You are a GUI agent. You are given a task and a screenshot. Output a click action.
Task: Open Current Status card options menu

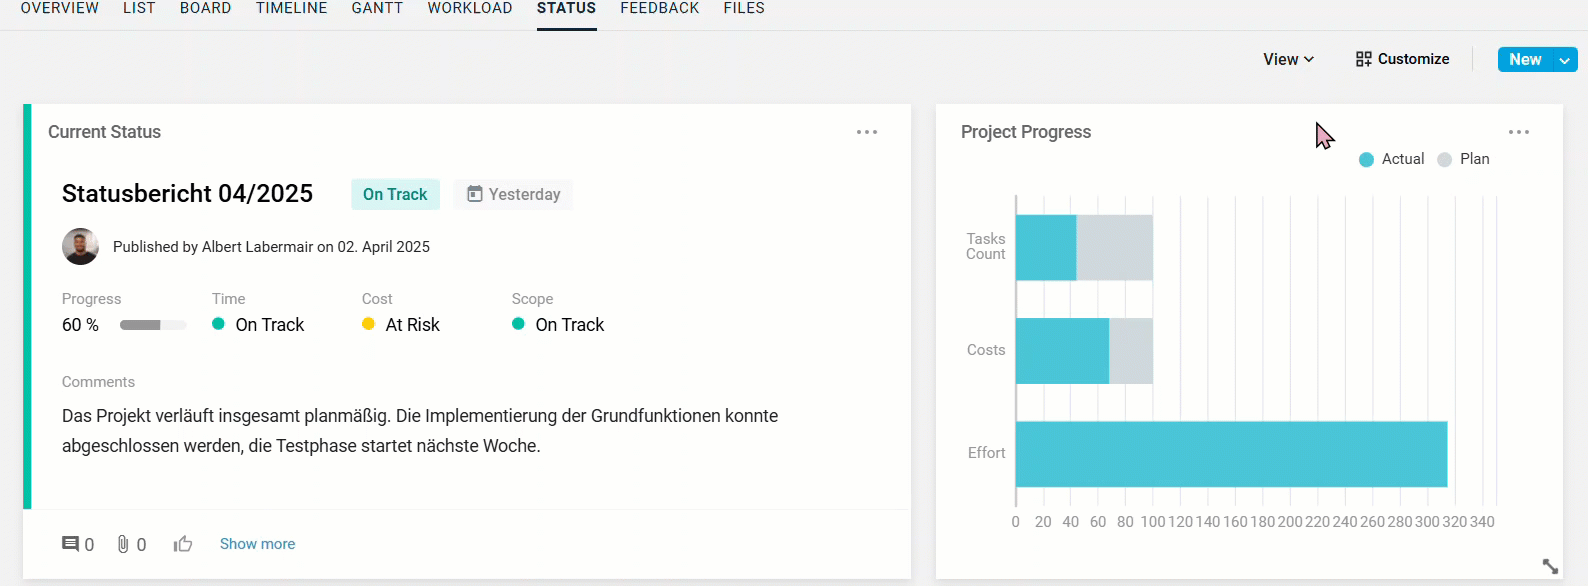(867, 132)
